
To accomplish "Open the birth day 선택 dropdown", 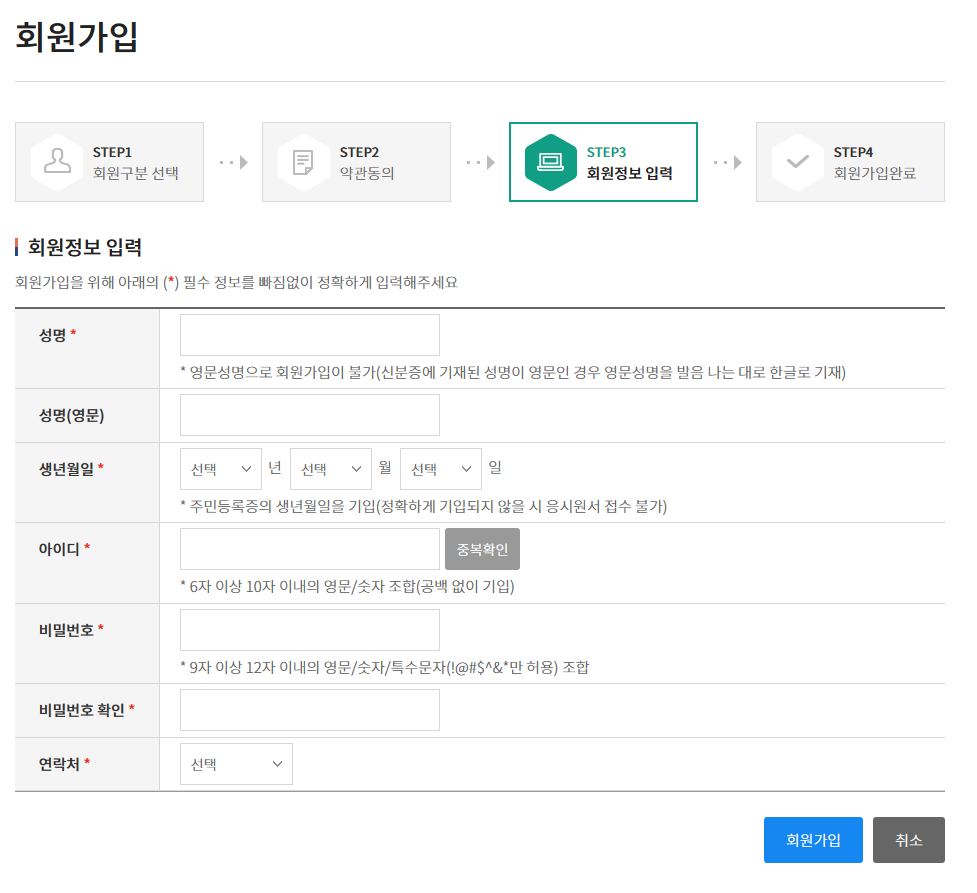I will coord(441,468).
